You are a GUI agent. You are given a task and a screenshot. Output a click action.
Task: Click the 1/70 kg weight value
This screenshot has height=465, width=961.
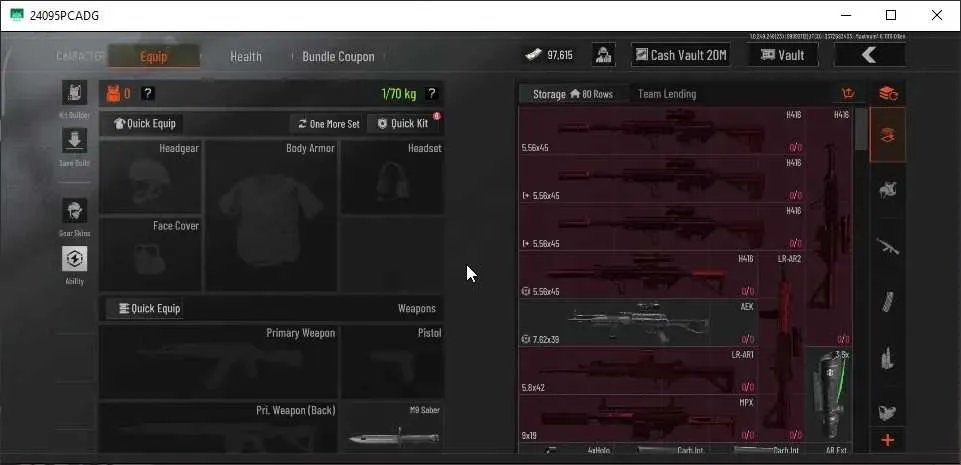(x=398, y=94)
